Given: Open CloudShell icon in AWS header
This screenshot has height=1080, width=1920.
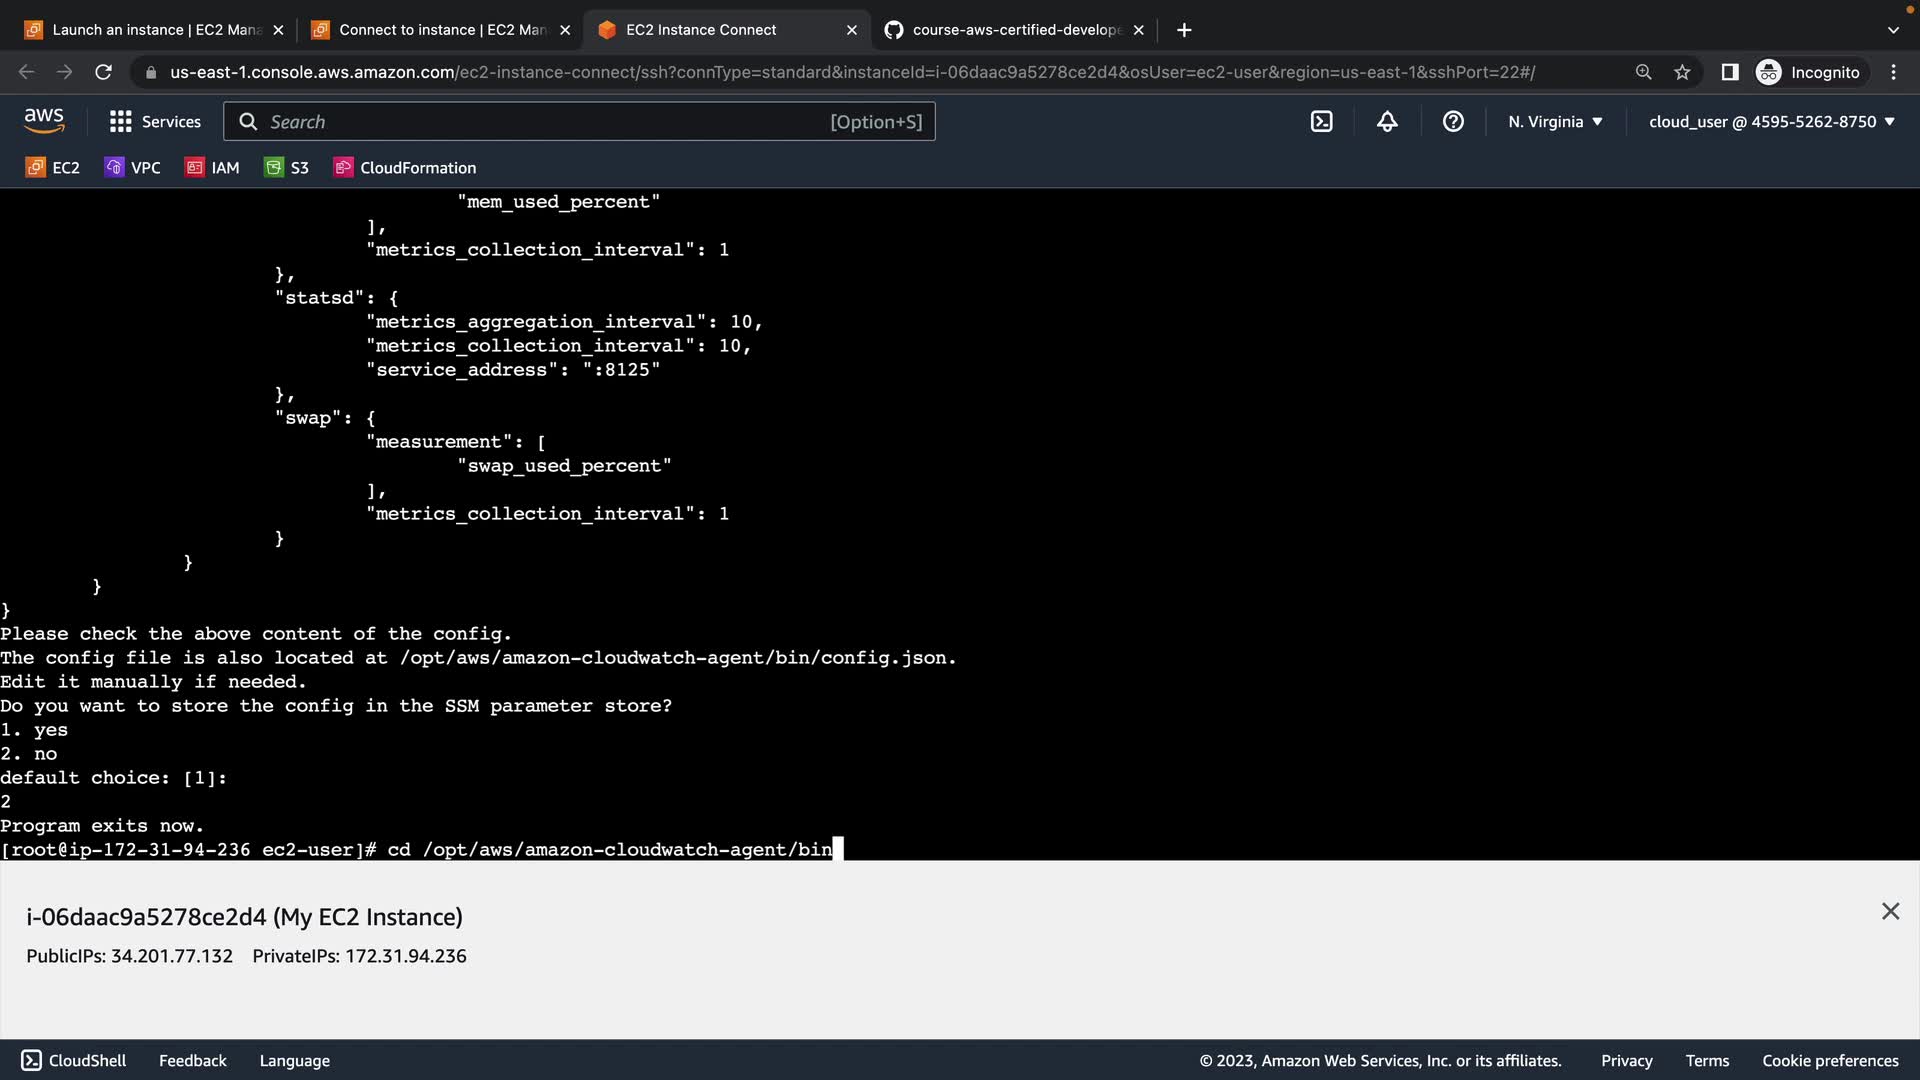Looking at the screenshot, I should pyautogui.click(x=1321, y=122).
